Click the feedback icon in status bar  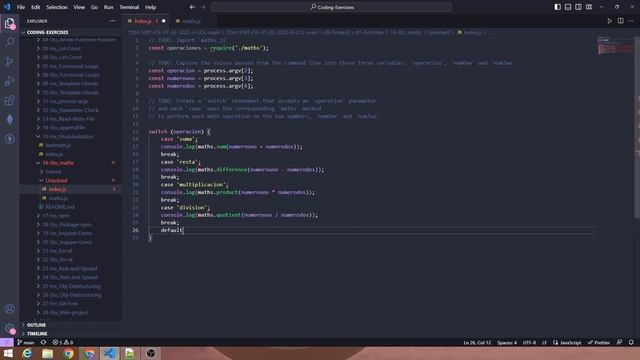click(619, 342)
